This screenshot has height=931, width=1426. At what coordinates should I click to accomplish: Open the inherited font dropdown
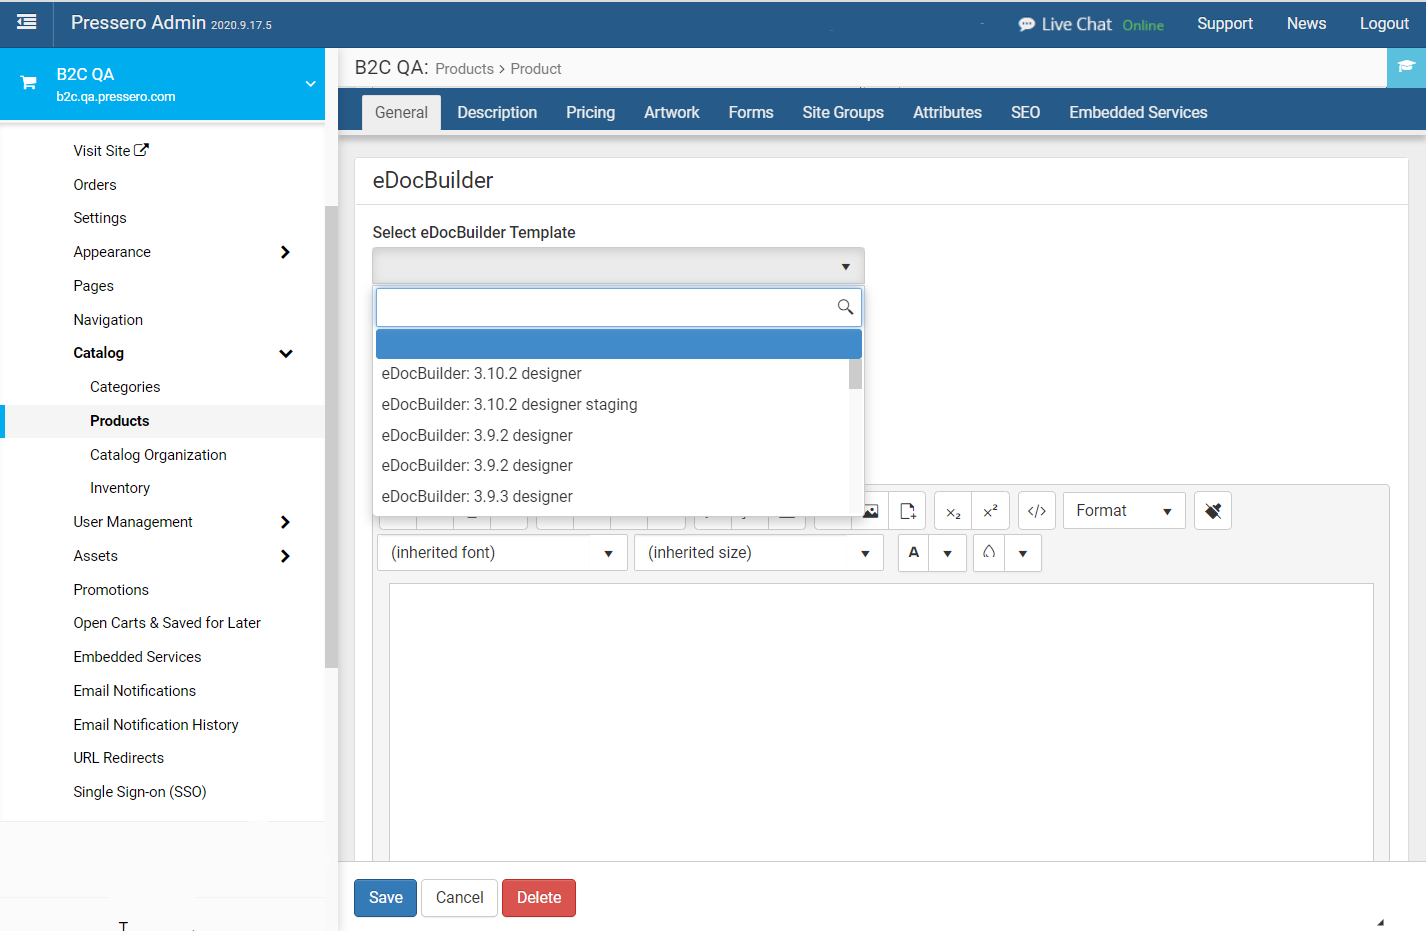click(x=502, y=553)
